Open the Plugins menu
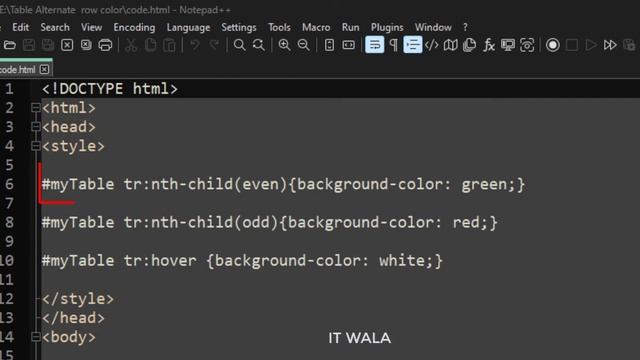This screenshot has height=360, width=640. 387,27
